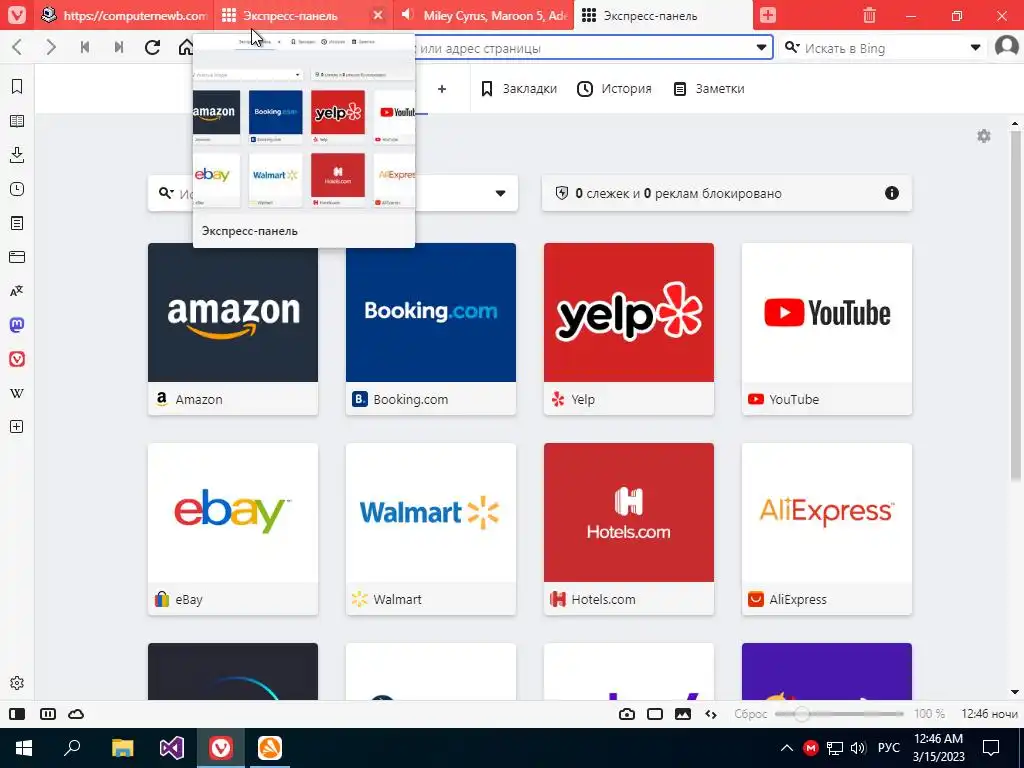The height and width of the screenshot is (768, 1024).
Task: Reload the current page
Action: [152, 47]
